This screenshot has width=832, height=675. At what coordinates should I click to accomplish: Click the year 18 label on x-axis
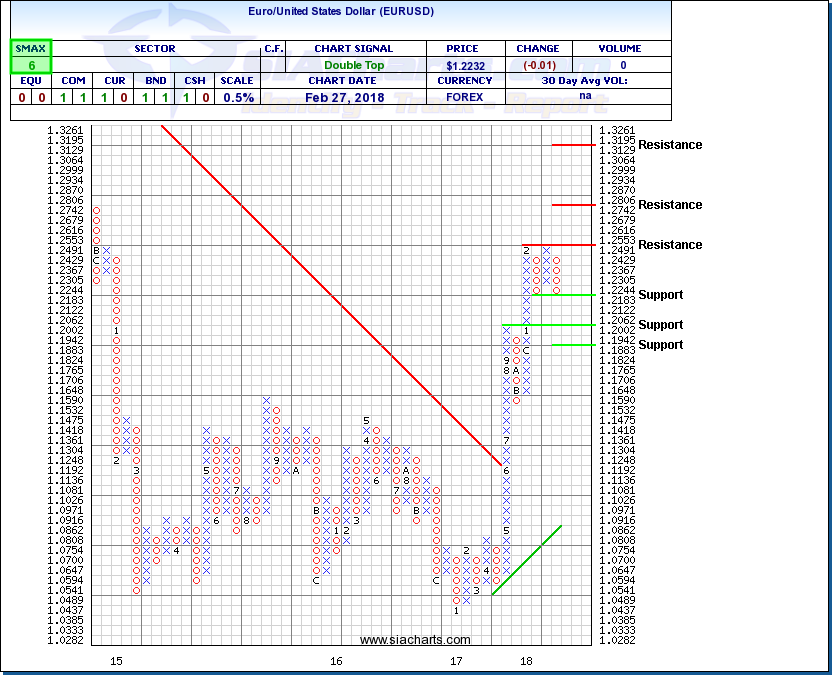[526, 661]
